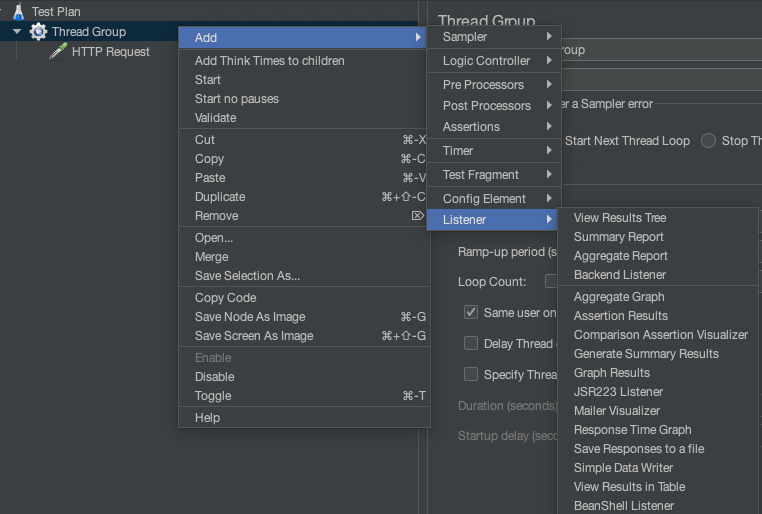Click Save Screen As Image
The height and width of the screenshot is (514, 762).
point(305,336)
